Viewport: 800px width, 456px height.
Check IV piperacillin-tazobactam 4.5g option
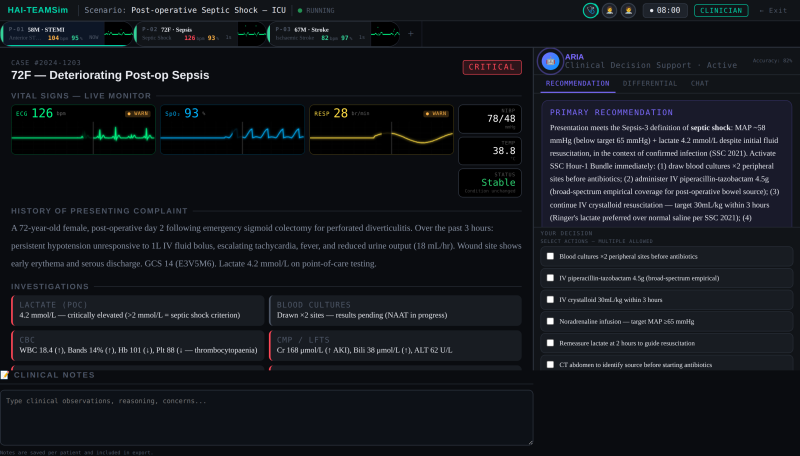550,278
